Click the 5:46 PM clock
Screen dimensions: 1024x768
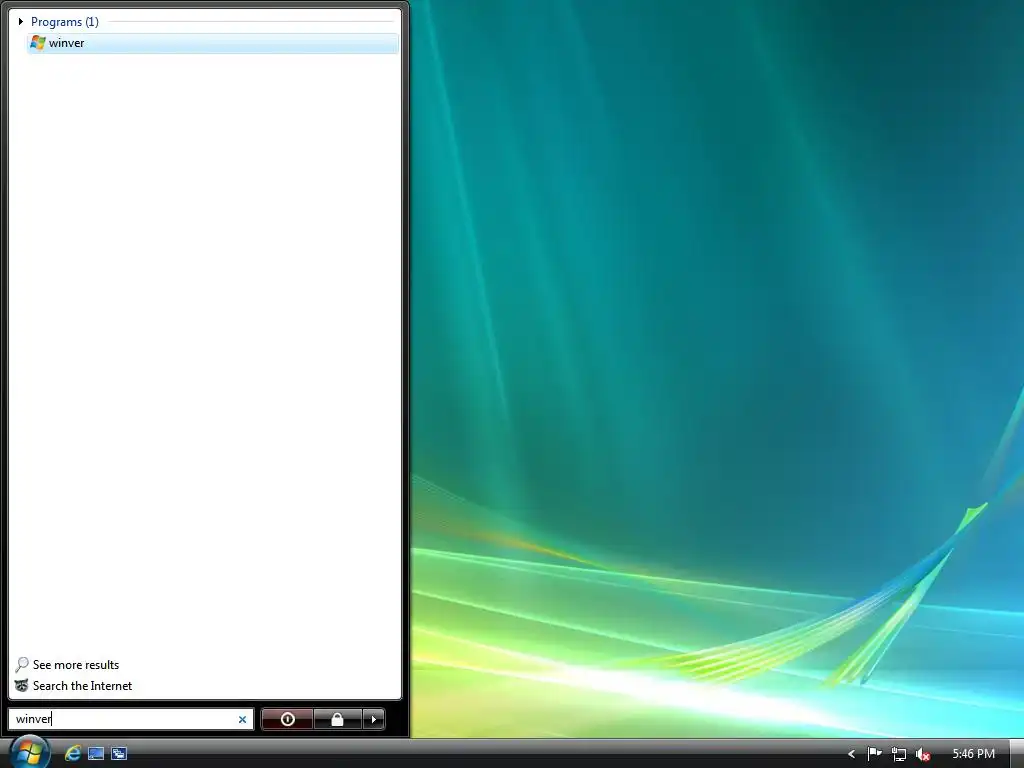(974, 754)
